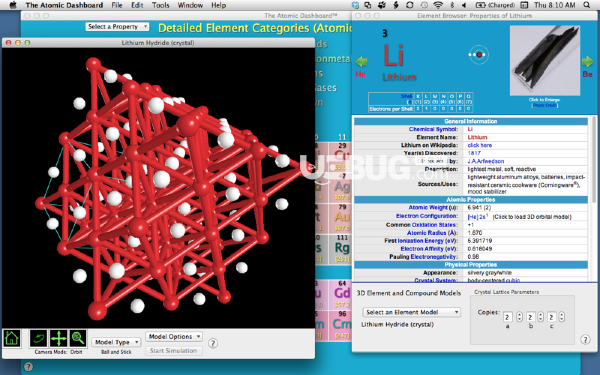The width and height of the screenshot is (600, 375).
Task: Click the lithium atom orbital icon
Action: tap(479, 55)
